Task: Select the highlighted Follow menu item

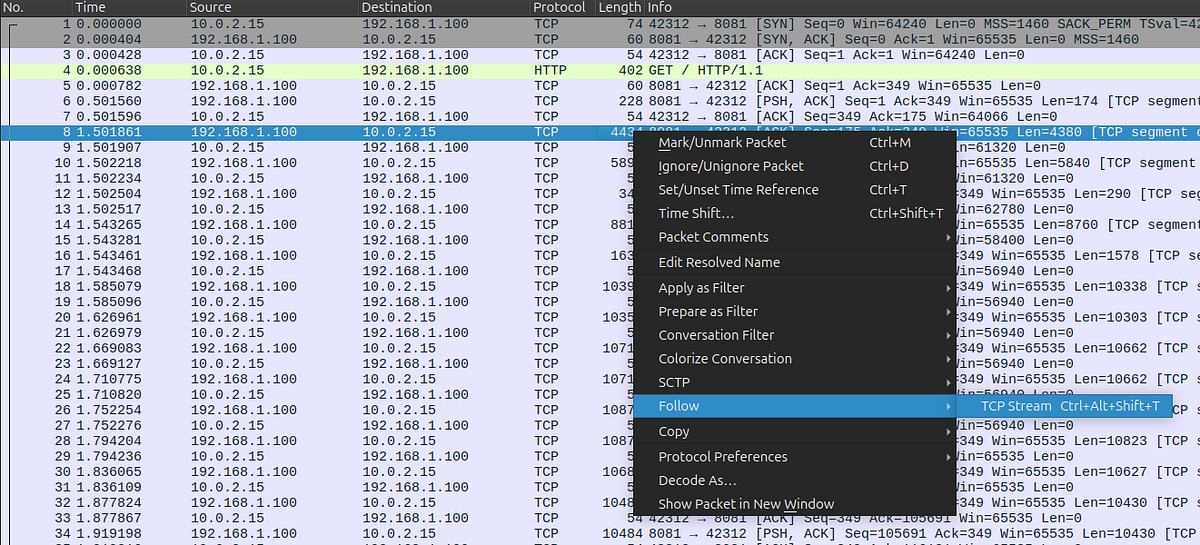Action: click(795, 406)
